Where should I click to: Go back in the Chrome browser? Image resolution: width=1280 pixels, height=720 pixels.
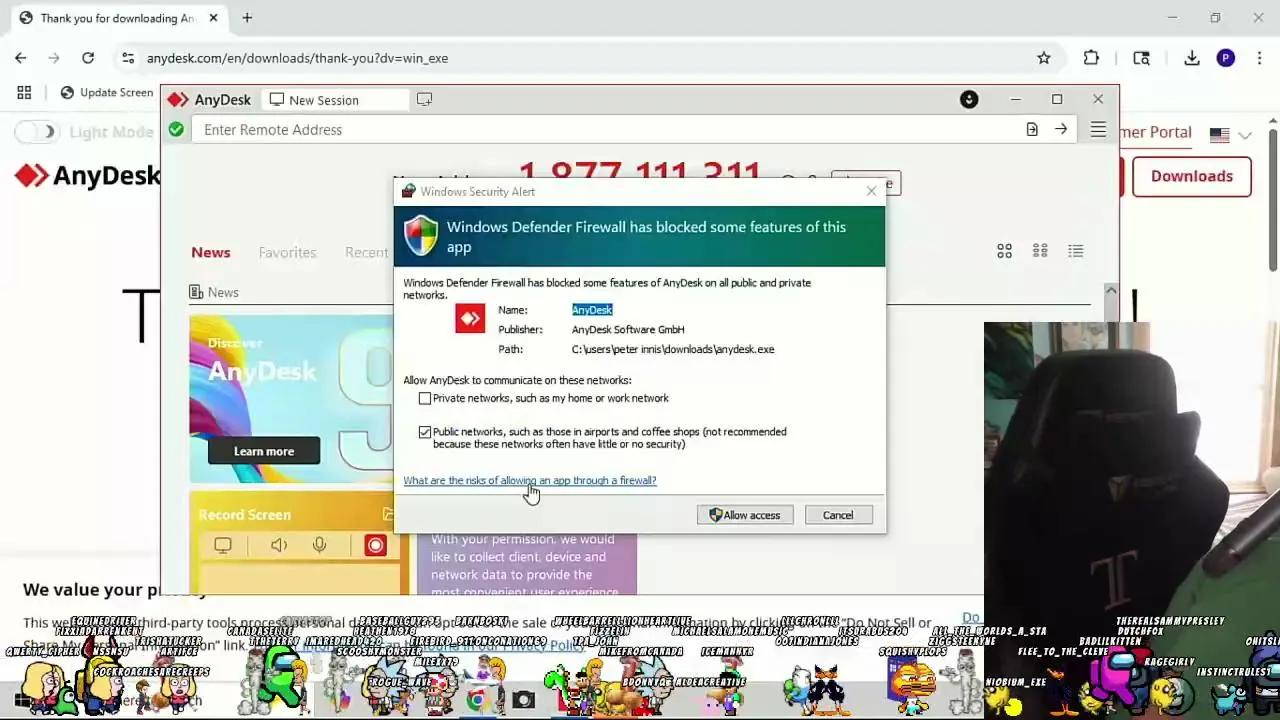21,58
